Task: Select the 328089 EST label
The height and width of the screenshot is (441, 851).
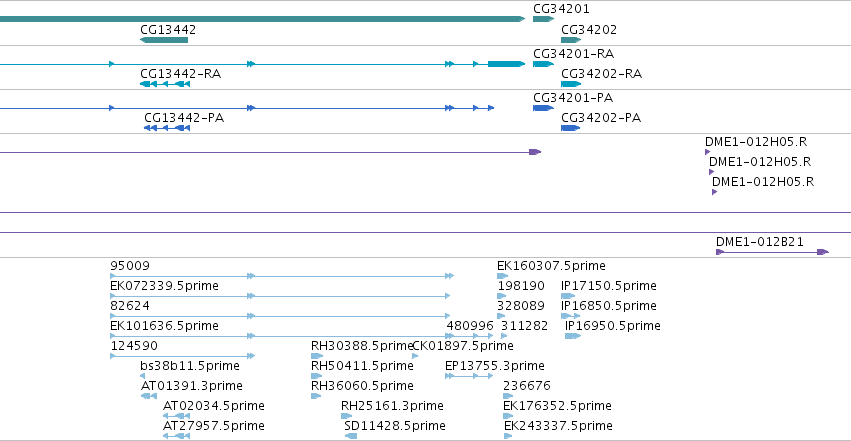Action: click(x=521, y=306)
